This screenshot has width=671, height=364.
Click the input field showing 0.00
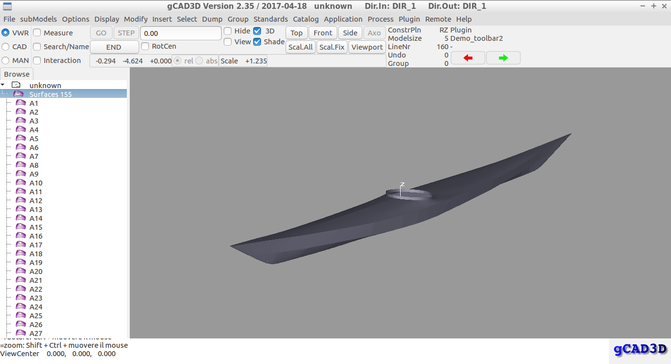181,33
